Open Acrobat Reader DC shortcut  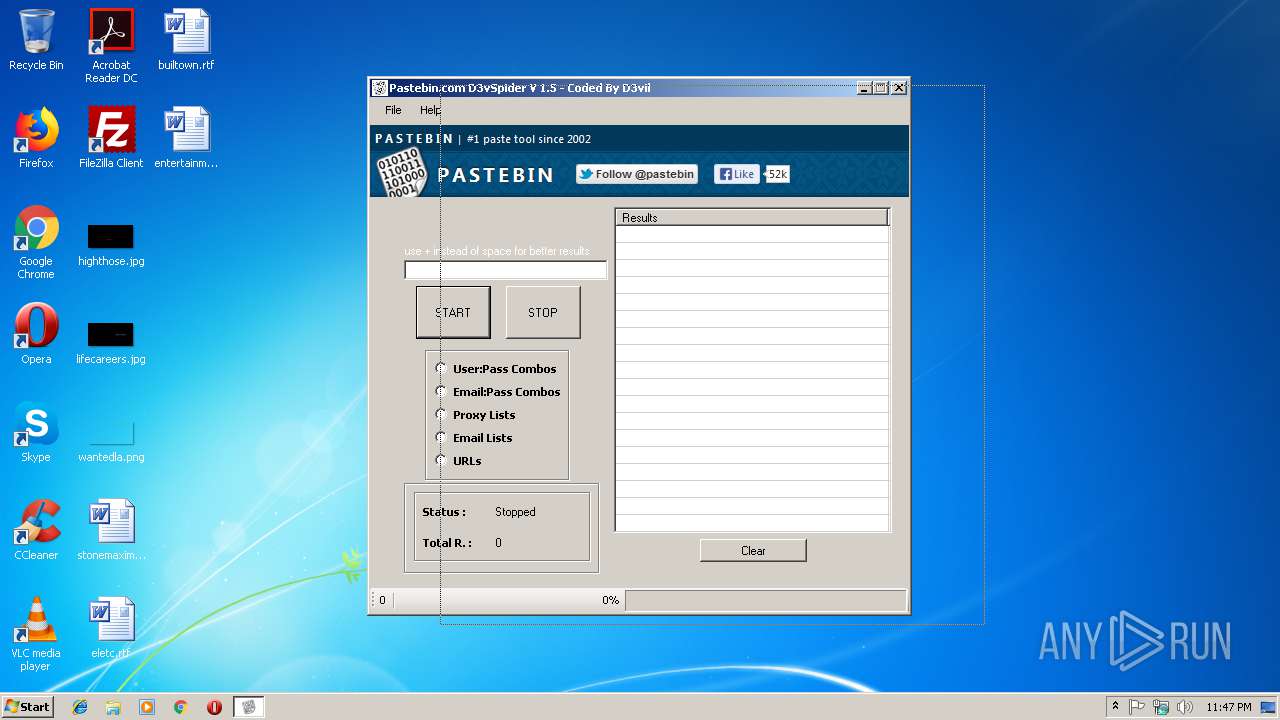(x=111, y=45)
